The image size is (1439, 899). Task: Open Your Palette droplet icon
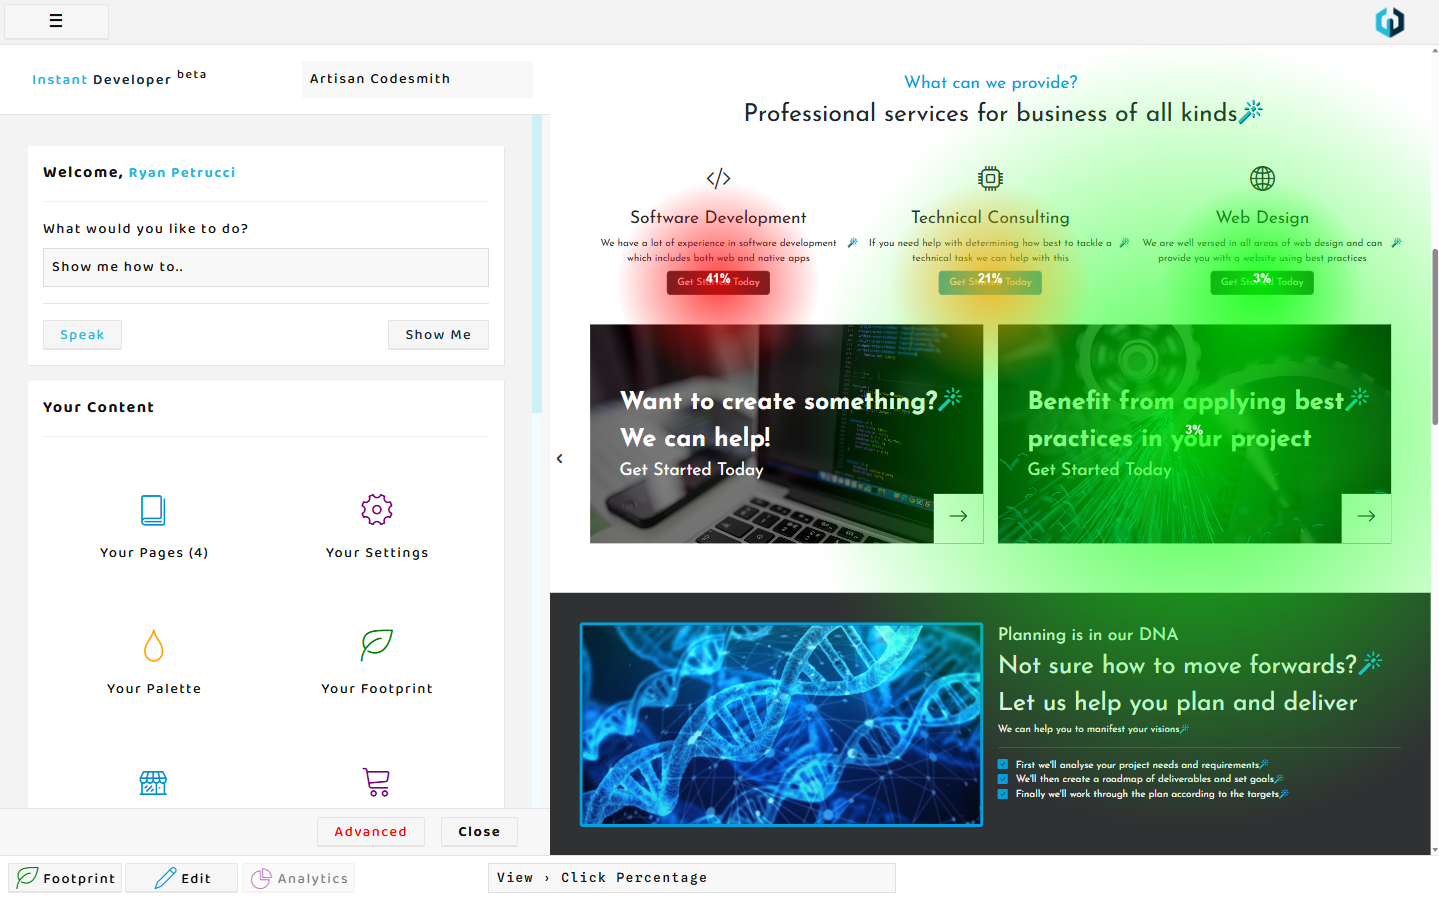(153, 646)
